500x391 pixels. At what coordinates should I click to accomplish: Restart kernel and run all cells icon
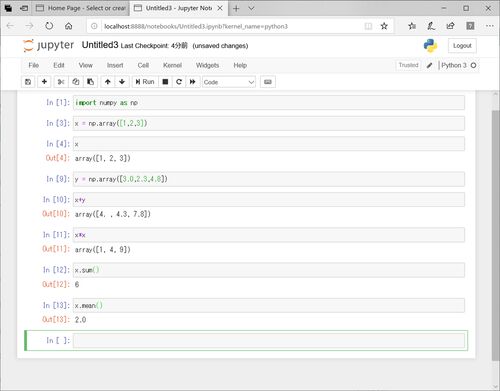point(192,82)
